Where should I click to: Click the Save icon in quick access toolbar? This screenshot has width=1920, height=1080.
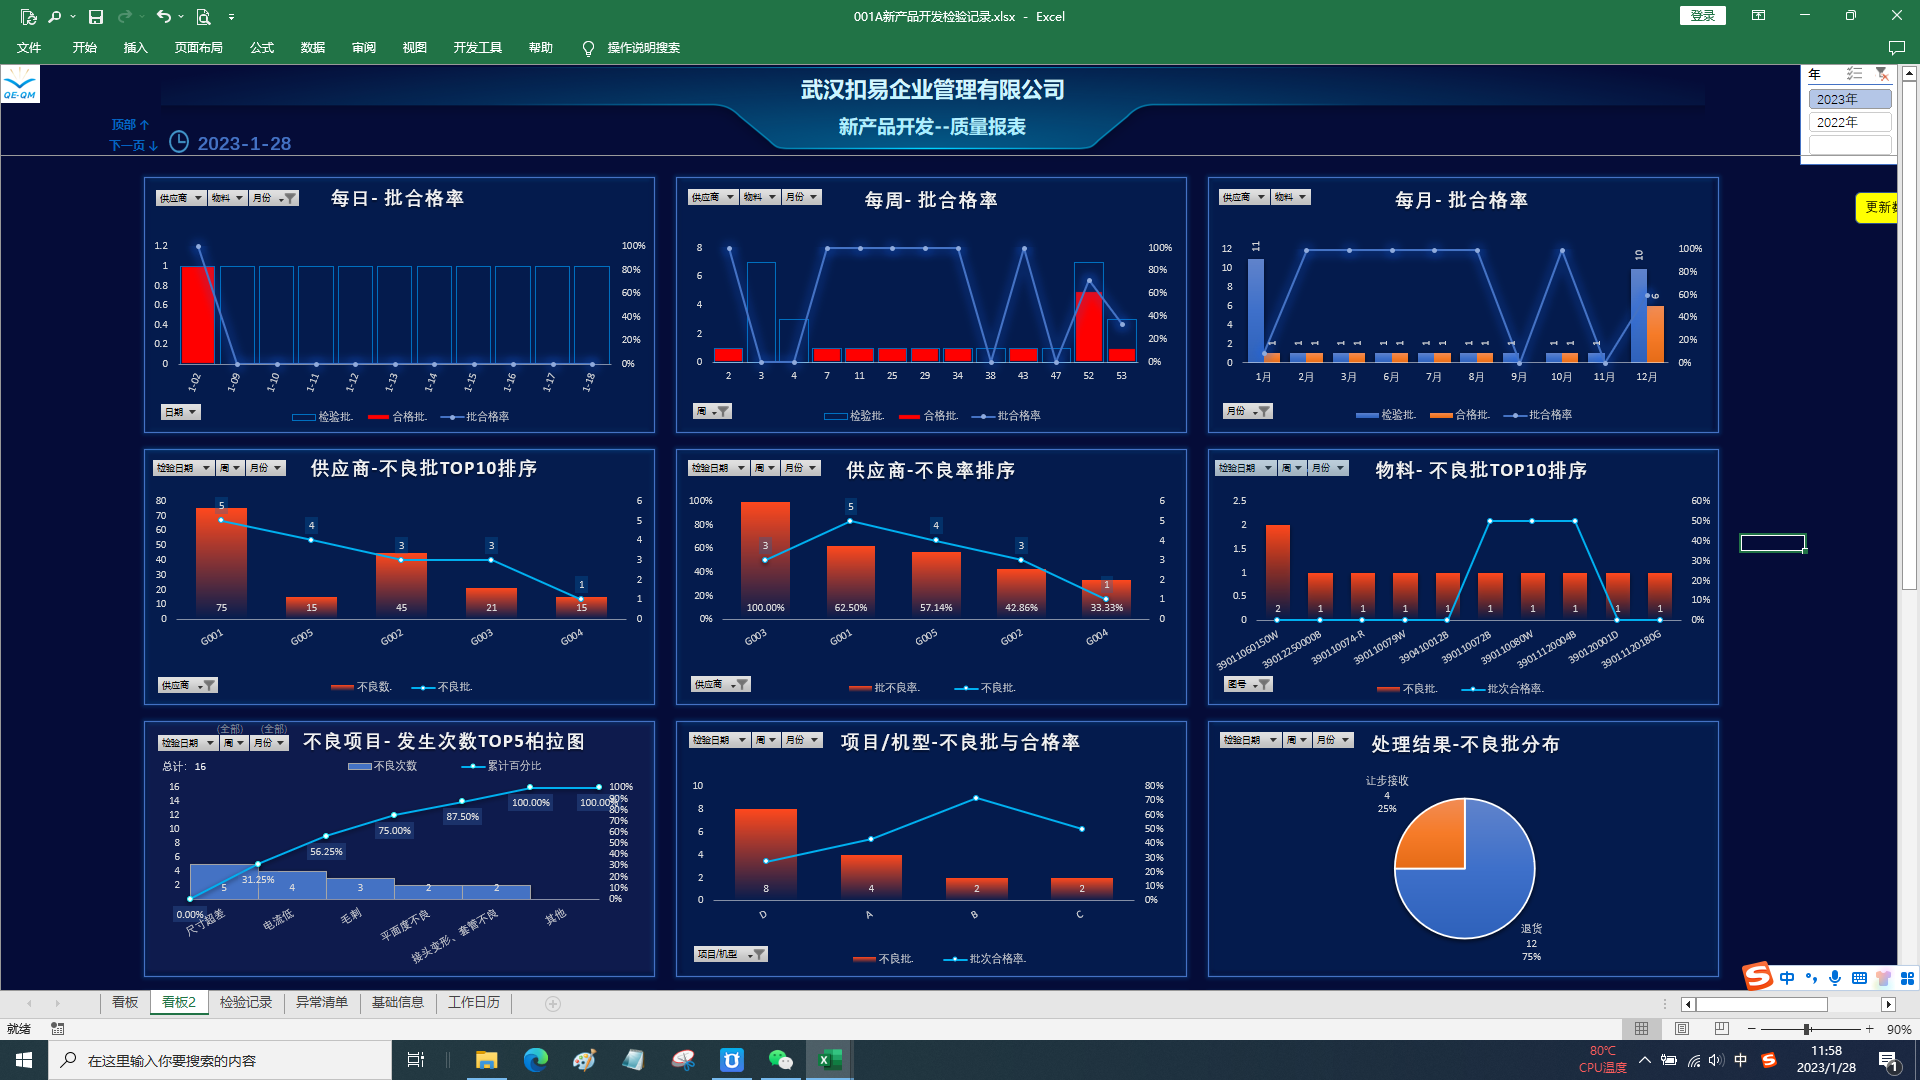point(96,17)
